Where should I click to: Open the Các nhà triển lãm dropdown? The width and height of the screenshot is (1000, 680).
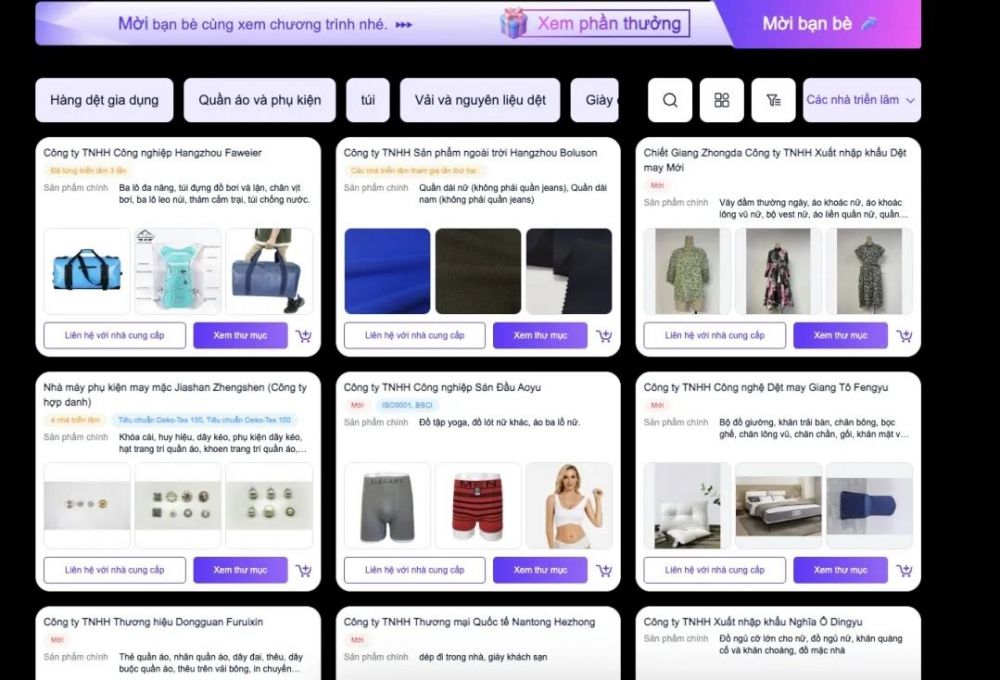(862, 100)
